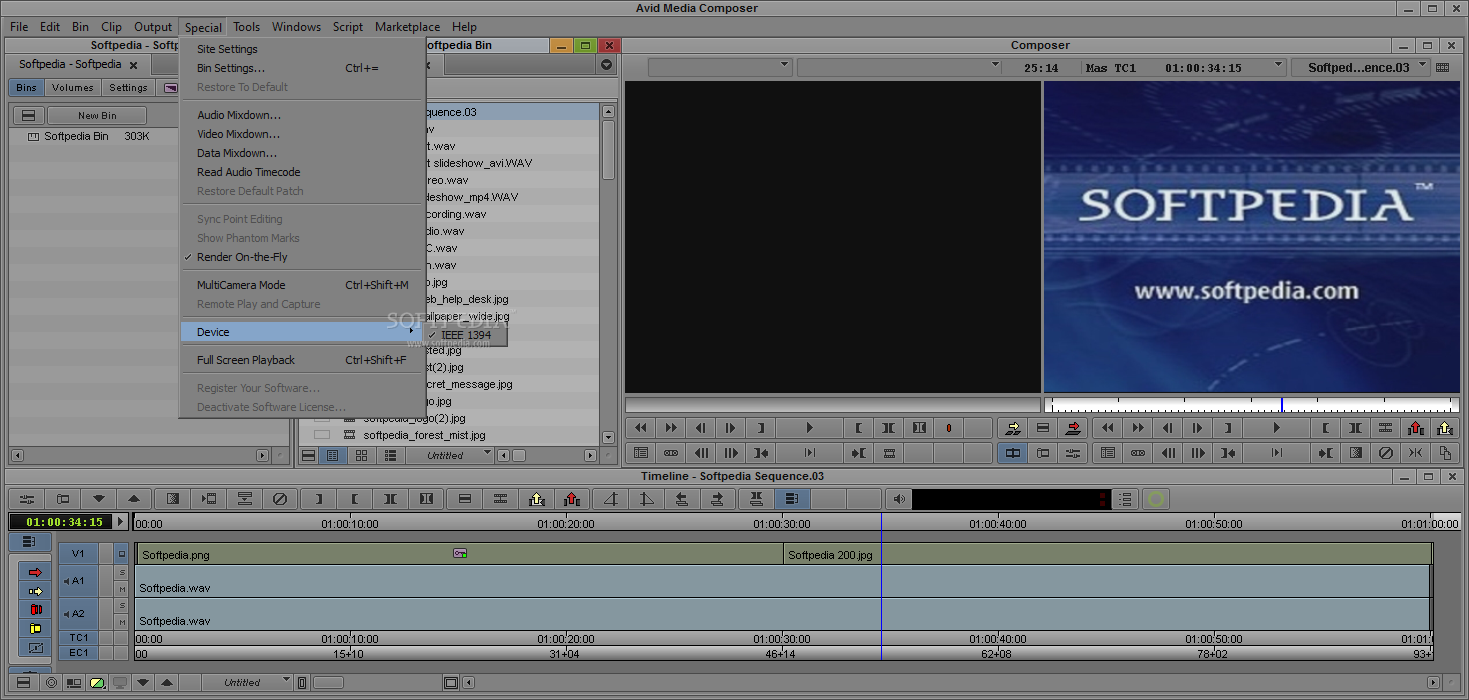Click Lift button in timeline toolbar

(x=537, y=498)
